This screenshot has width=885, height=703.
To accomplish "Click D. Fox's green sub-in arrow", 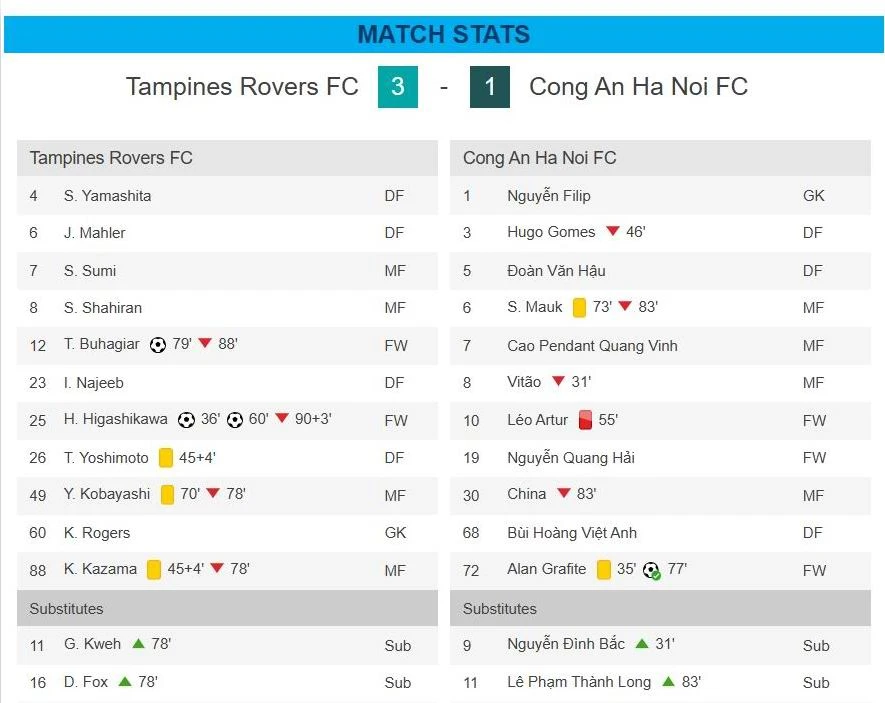I will click(x=125, y=682).
